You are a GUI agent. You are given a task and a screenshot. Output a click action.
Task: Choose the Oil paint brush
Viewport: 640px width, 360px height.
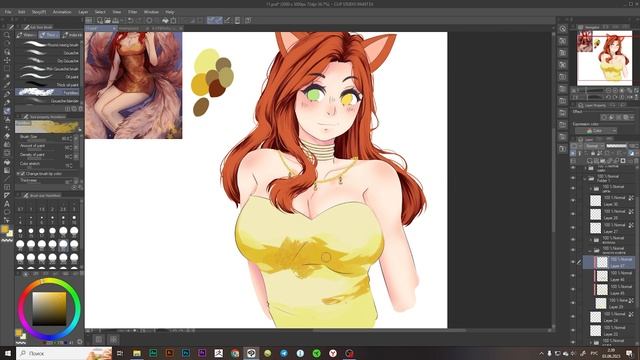tap(48, 77)
